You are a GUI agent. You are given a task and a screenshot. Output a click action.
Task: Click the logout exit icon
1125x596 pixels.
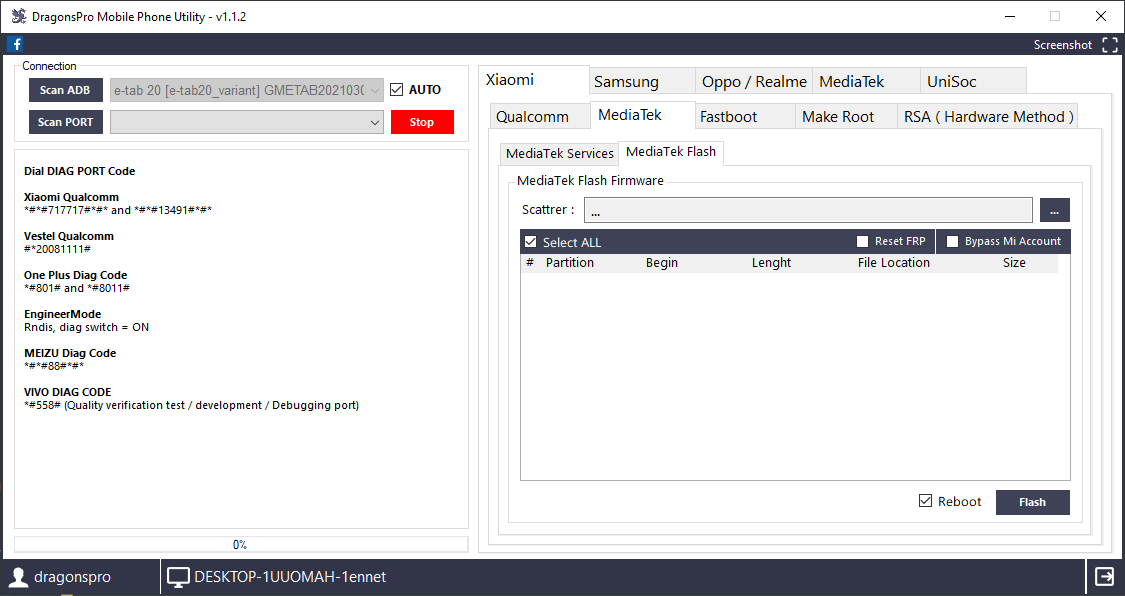(1104, 576)
